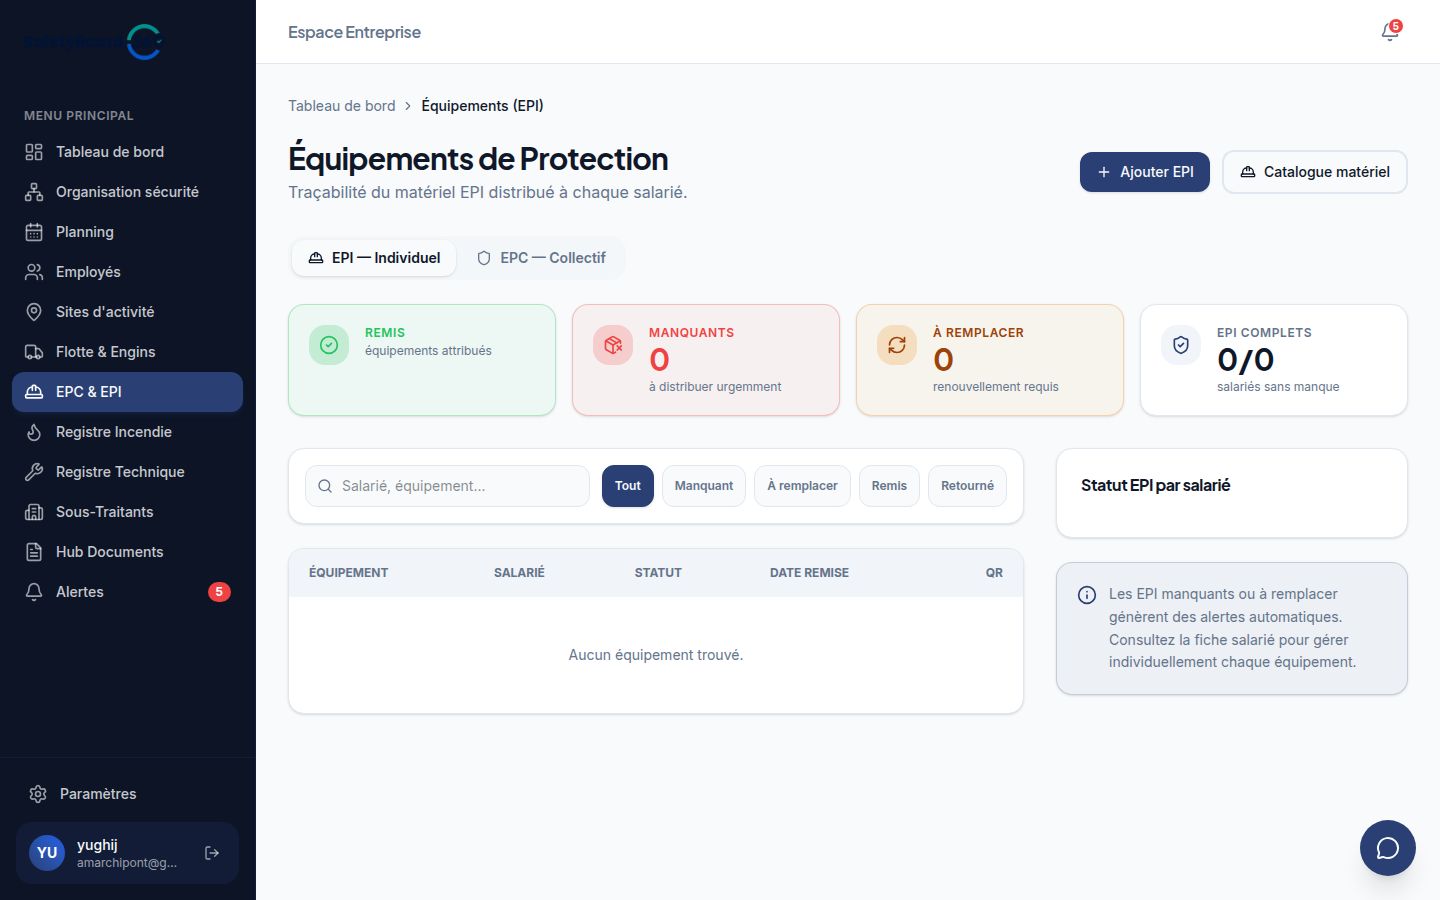Click the Tableau de bord sidebar icon
1440x900 pixels.
tap(34, 152)
